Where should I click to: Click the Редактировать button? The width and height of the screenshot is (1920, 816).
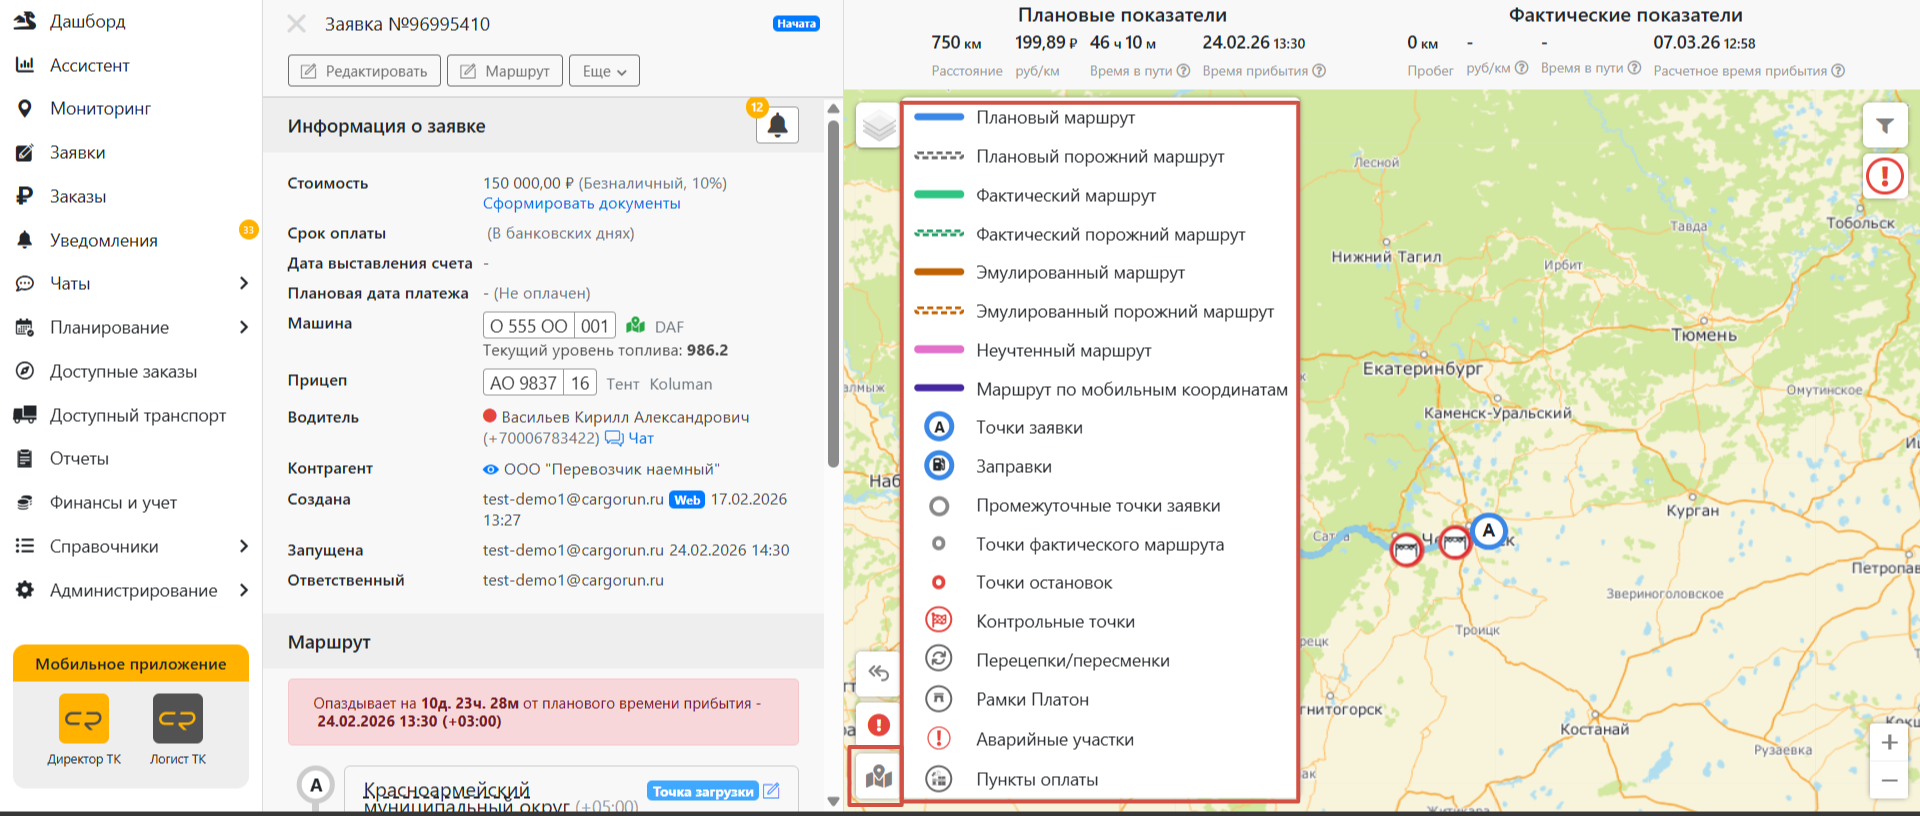[x=365, y=71]
